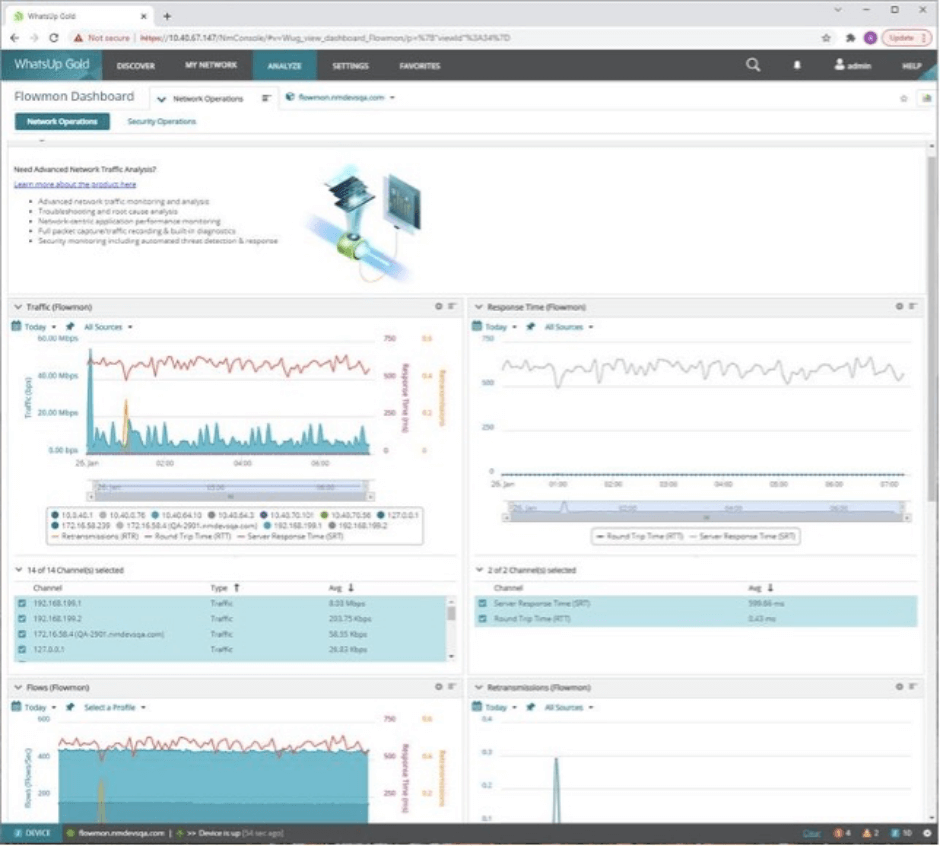
Task: Bookmark the page with the browser star
Action: (826, 38)
